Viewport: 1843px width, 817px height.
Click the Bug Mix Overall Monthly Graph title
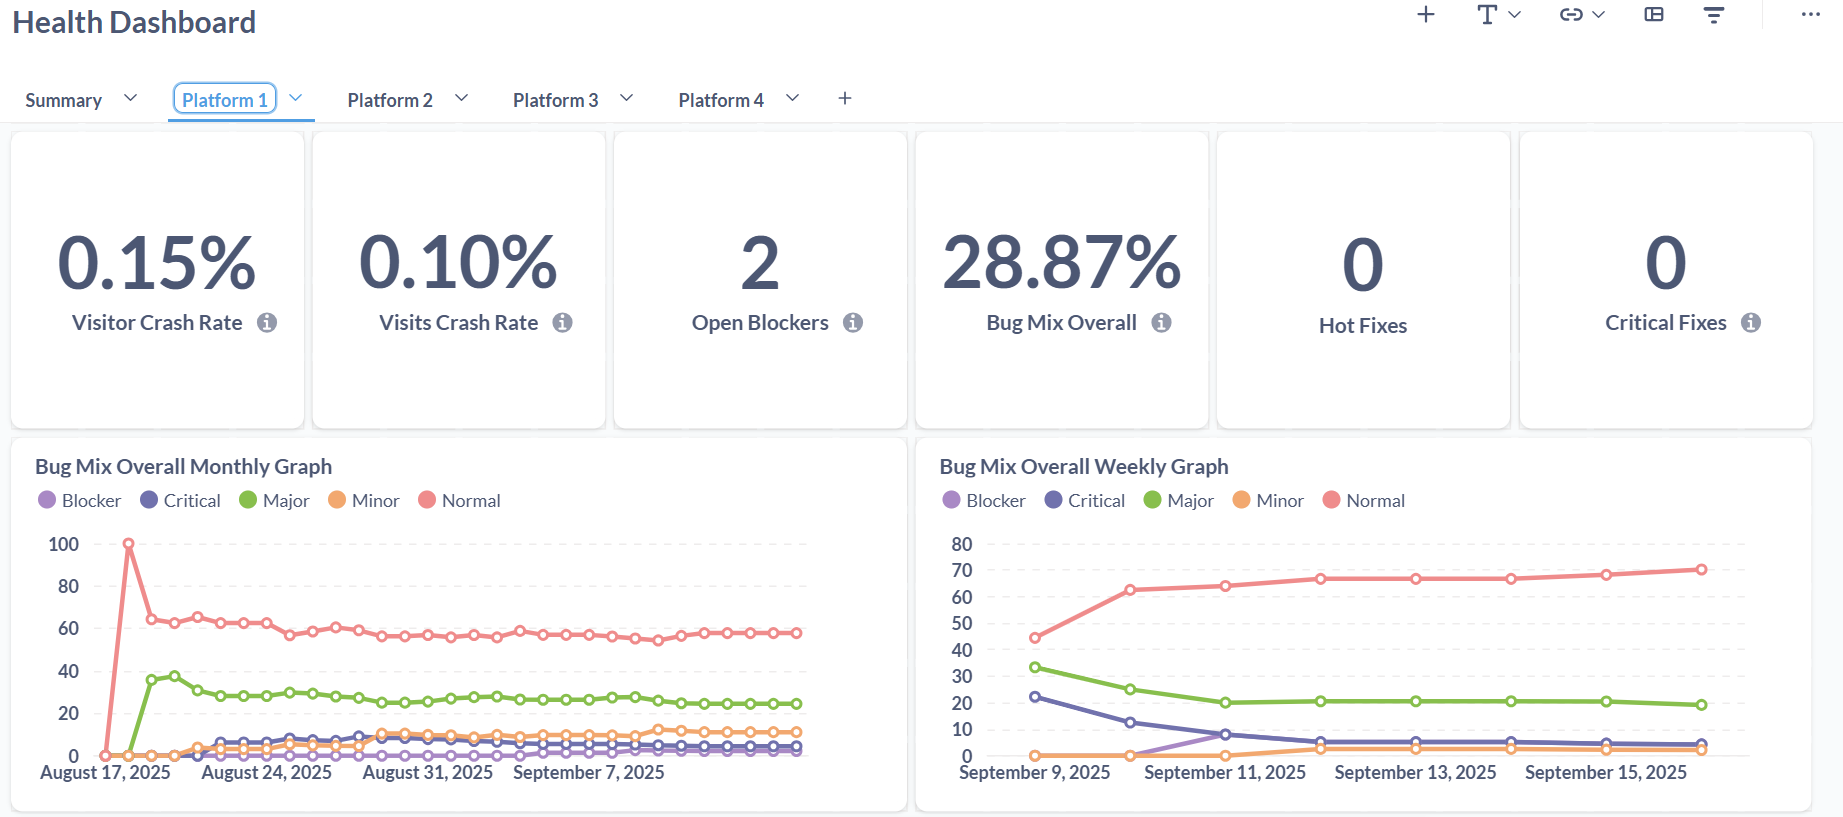pos(183,467)
